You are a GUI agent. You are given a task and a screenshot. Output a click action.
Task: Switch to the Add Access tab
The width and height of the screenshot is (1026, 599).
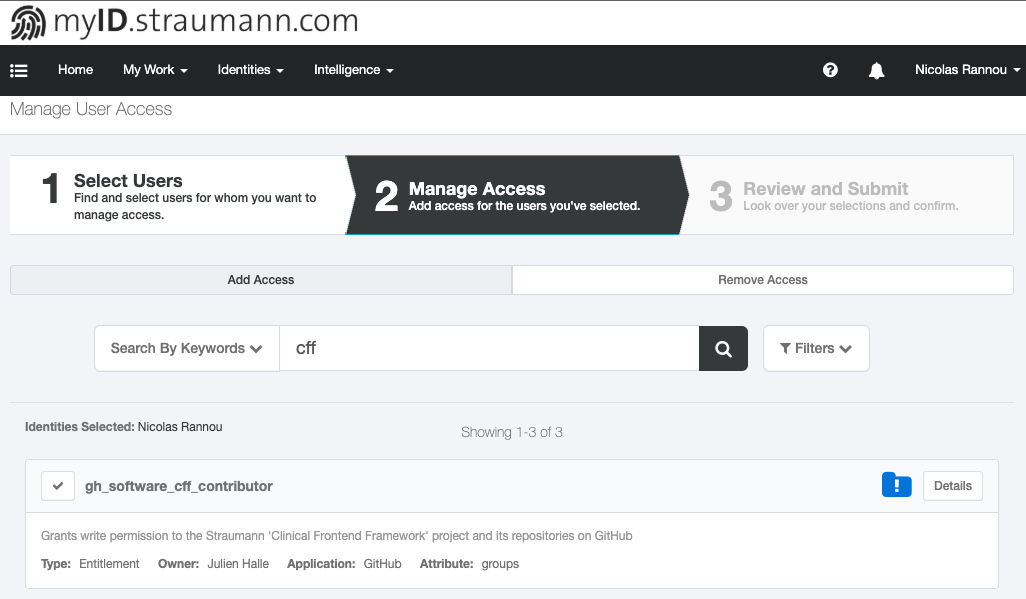point(261,280)
